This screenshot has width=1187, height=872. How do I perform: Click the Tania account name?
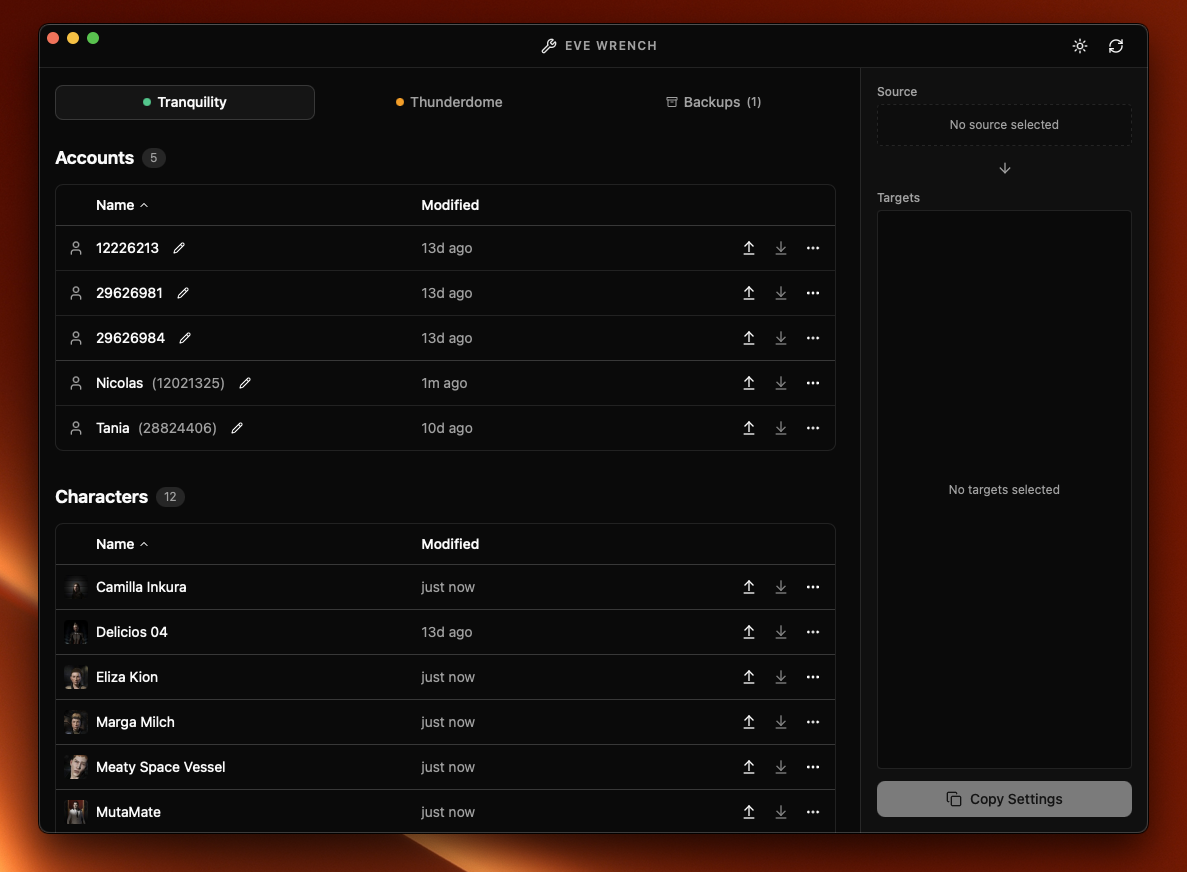(x=113, y=428)
